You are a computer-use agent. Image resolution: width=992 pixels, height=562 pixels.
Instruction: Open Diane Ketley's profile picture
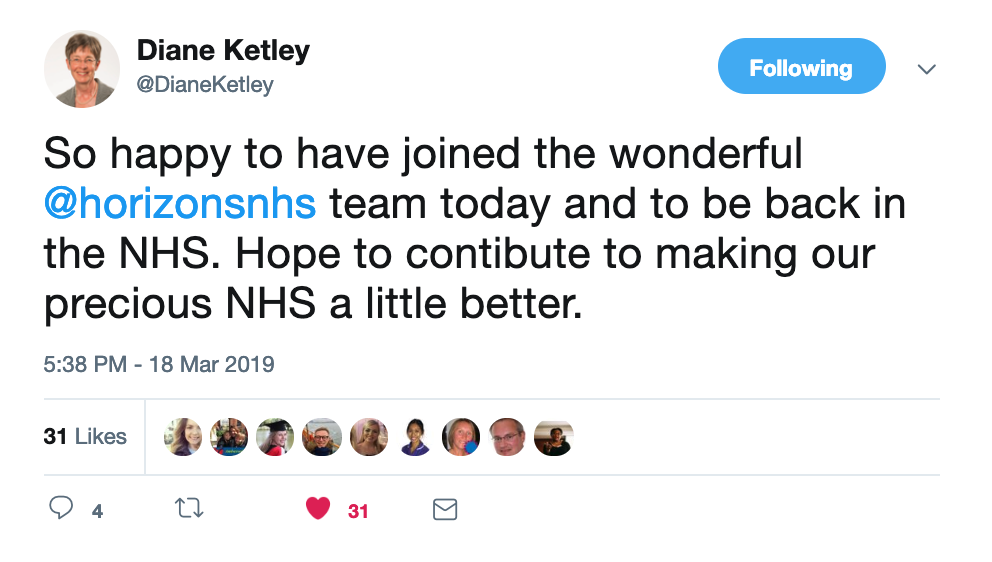pos(82,69)
